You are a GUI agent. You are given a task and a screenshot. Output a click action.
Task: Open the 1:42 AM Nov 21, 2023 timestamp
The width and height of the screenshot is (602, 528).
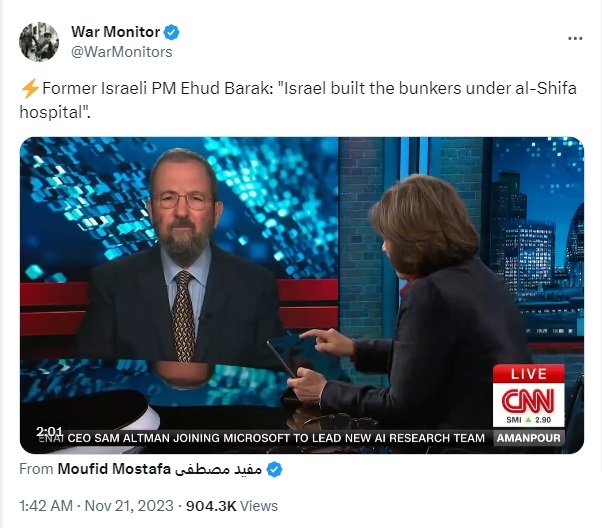96,506
